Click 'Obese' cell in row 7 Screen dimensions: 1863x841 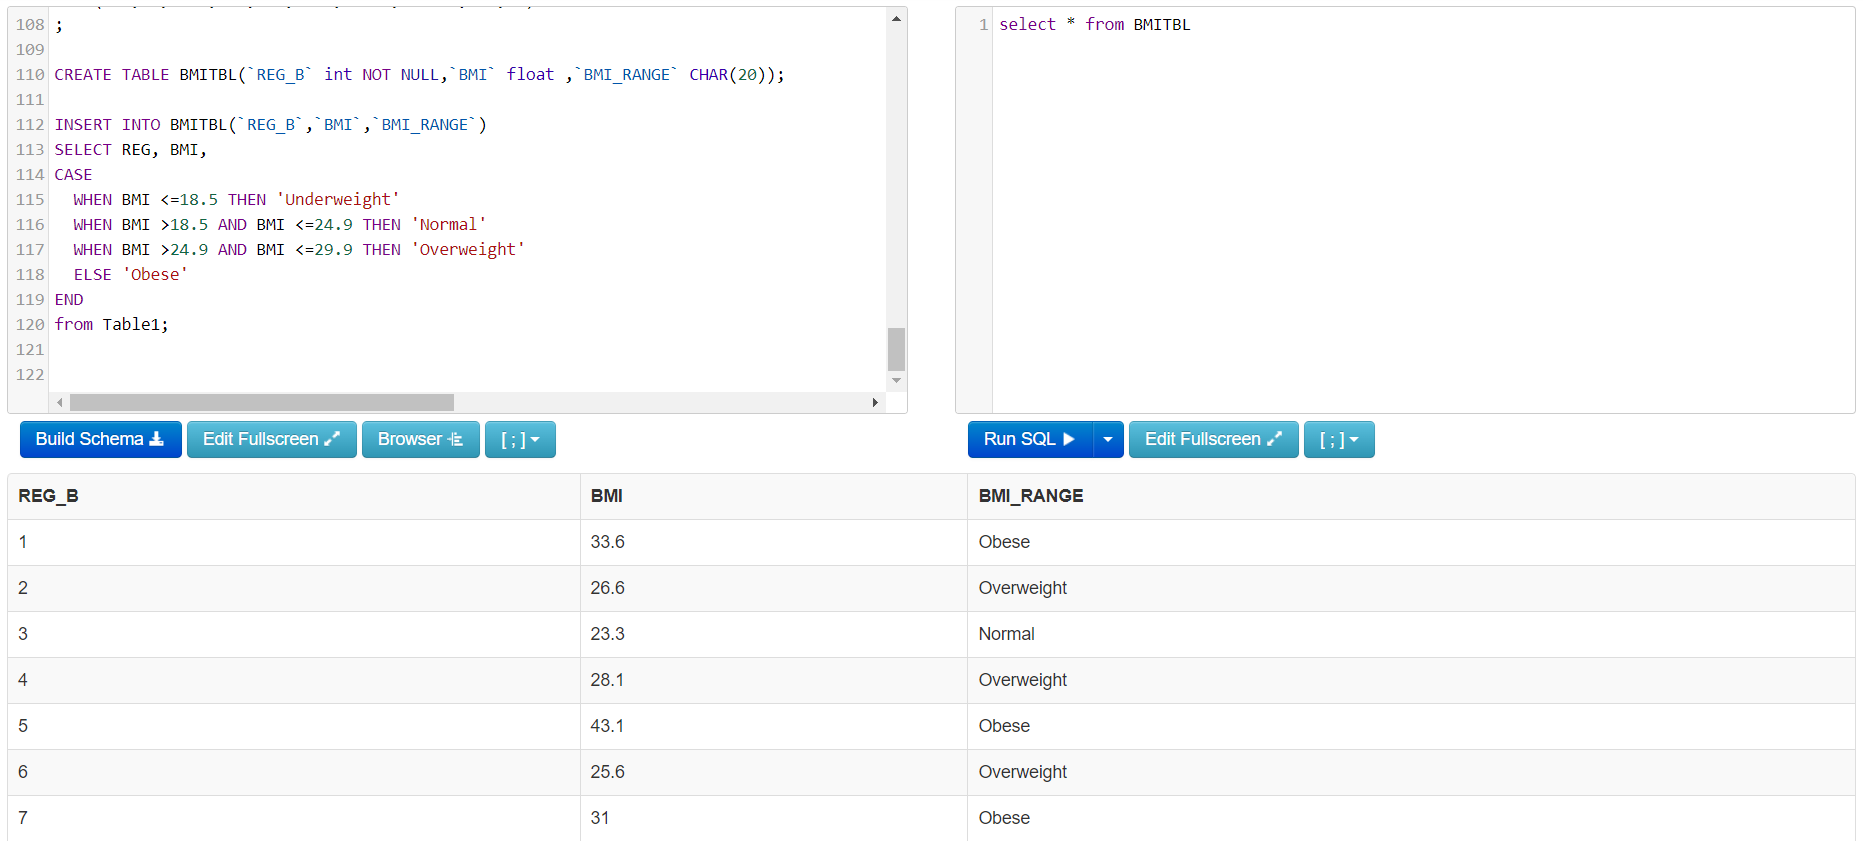coord(1411,818)
